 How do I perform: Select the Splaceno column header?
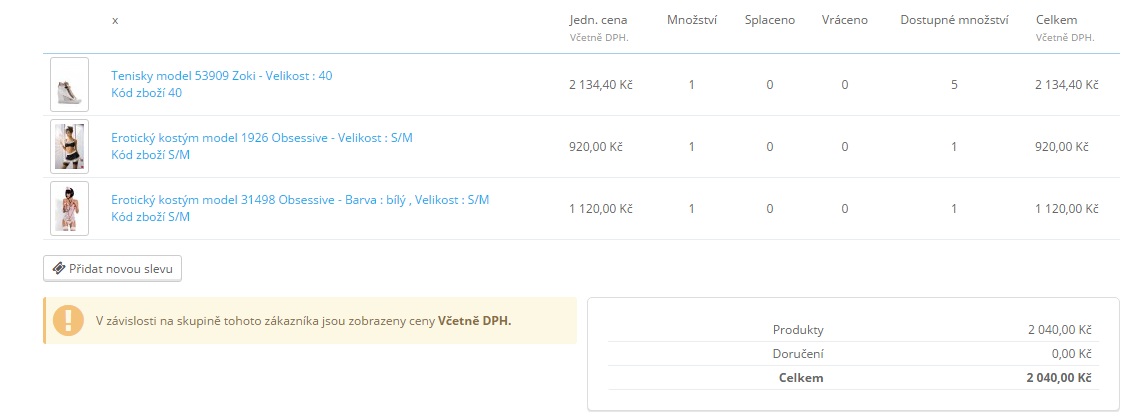coord(770,20)
